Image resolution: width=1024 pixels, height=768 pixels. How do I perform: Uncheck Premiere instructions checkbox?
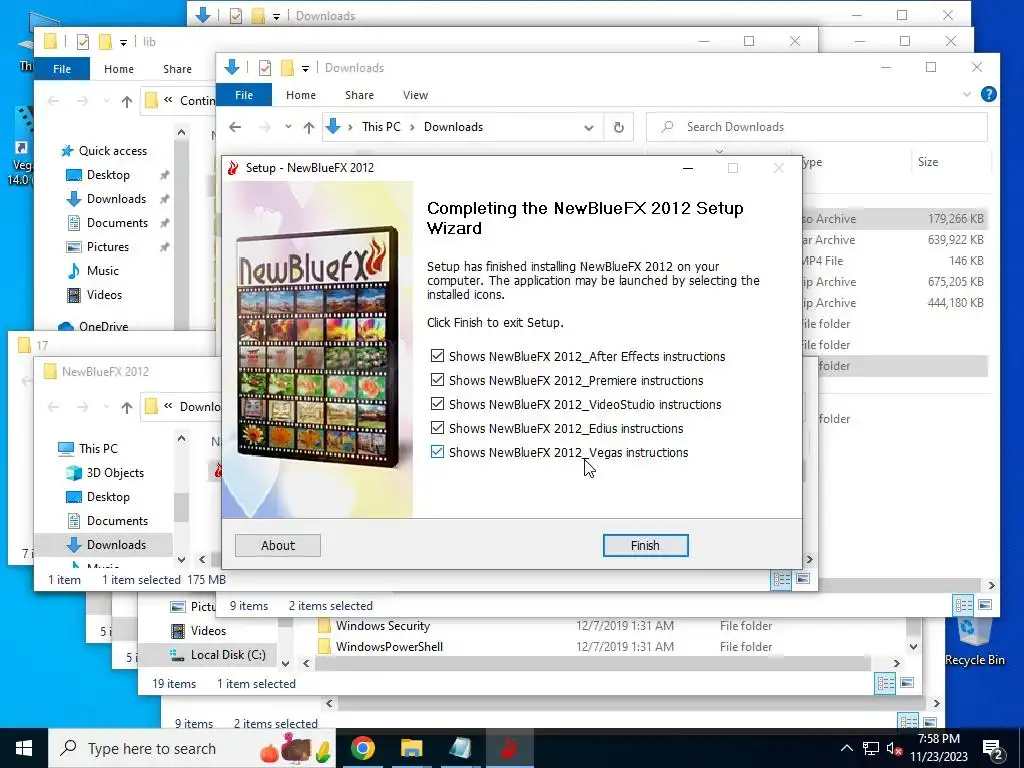pos(437,380)
